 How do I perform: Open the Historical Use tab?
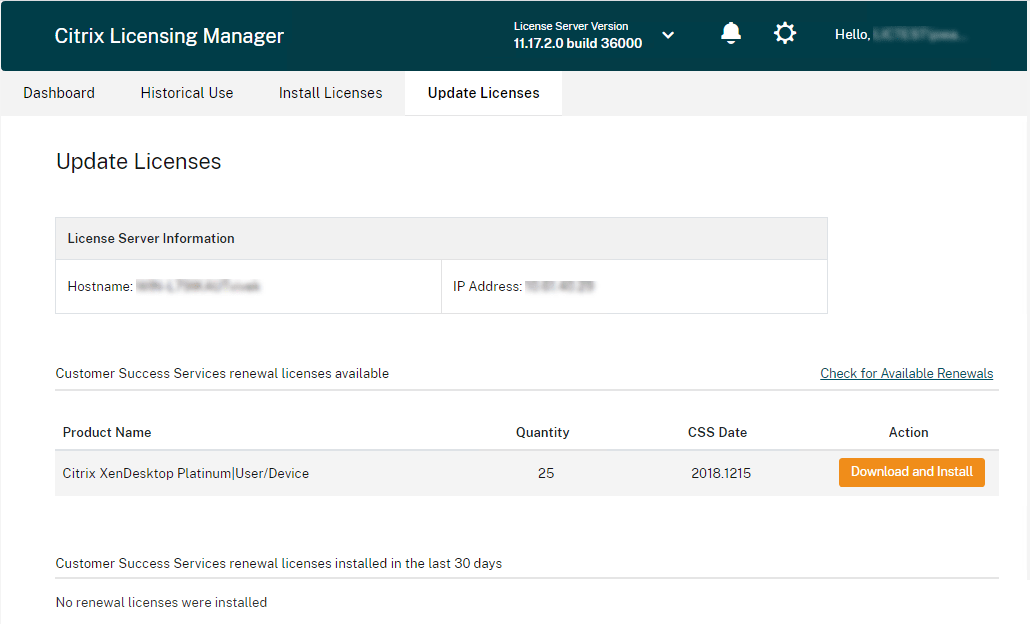pyautogui.click(x=186, y=92)
